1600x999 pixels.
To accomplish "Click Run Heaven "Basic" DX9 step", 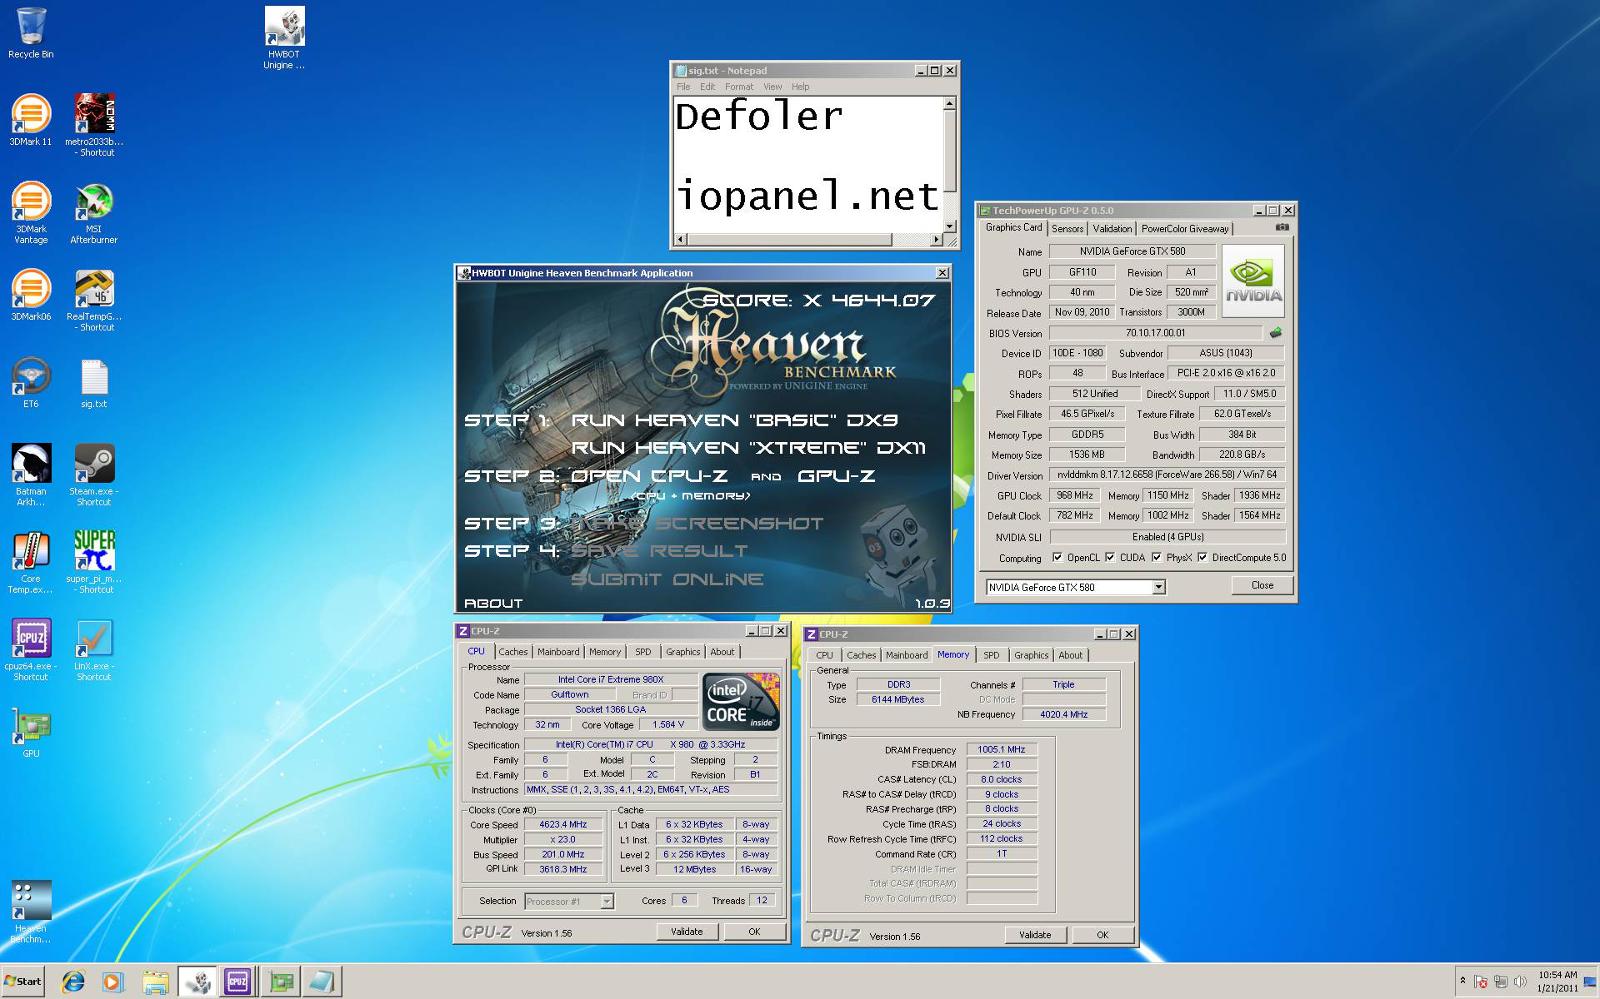I will pyautogui.click(x=734, y=420).
